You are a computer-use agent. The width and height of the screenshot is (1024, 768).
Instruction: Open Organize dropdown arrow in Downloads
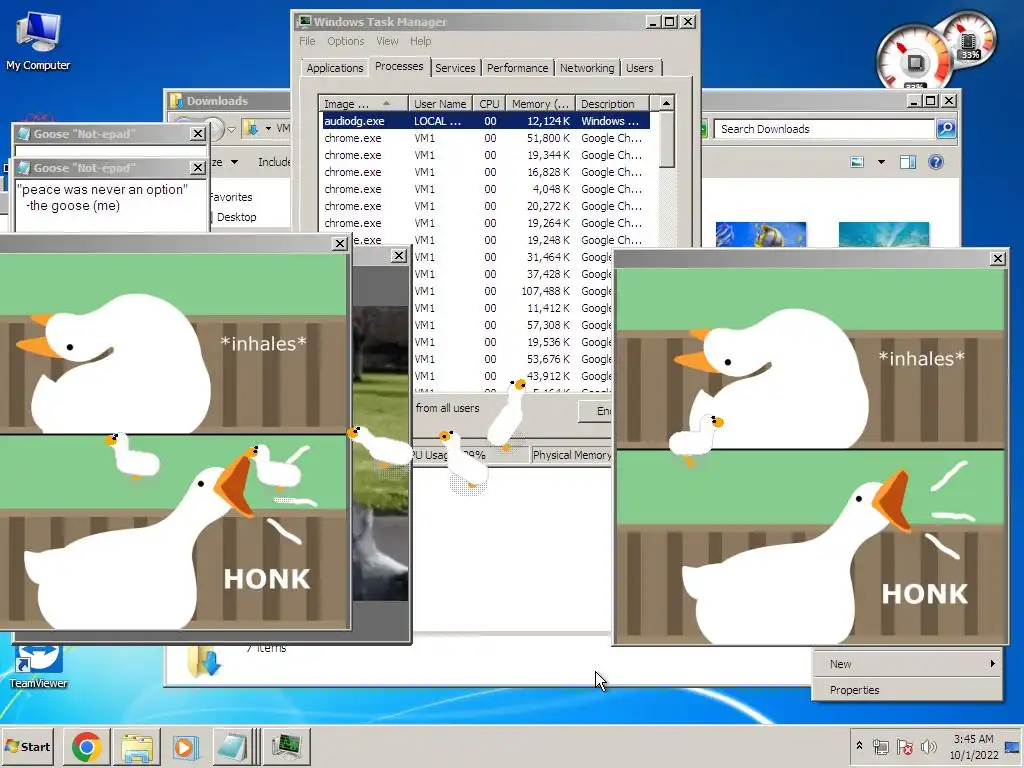[234, 162]
